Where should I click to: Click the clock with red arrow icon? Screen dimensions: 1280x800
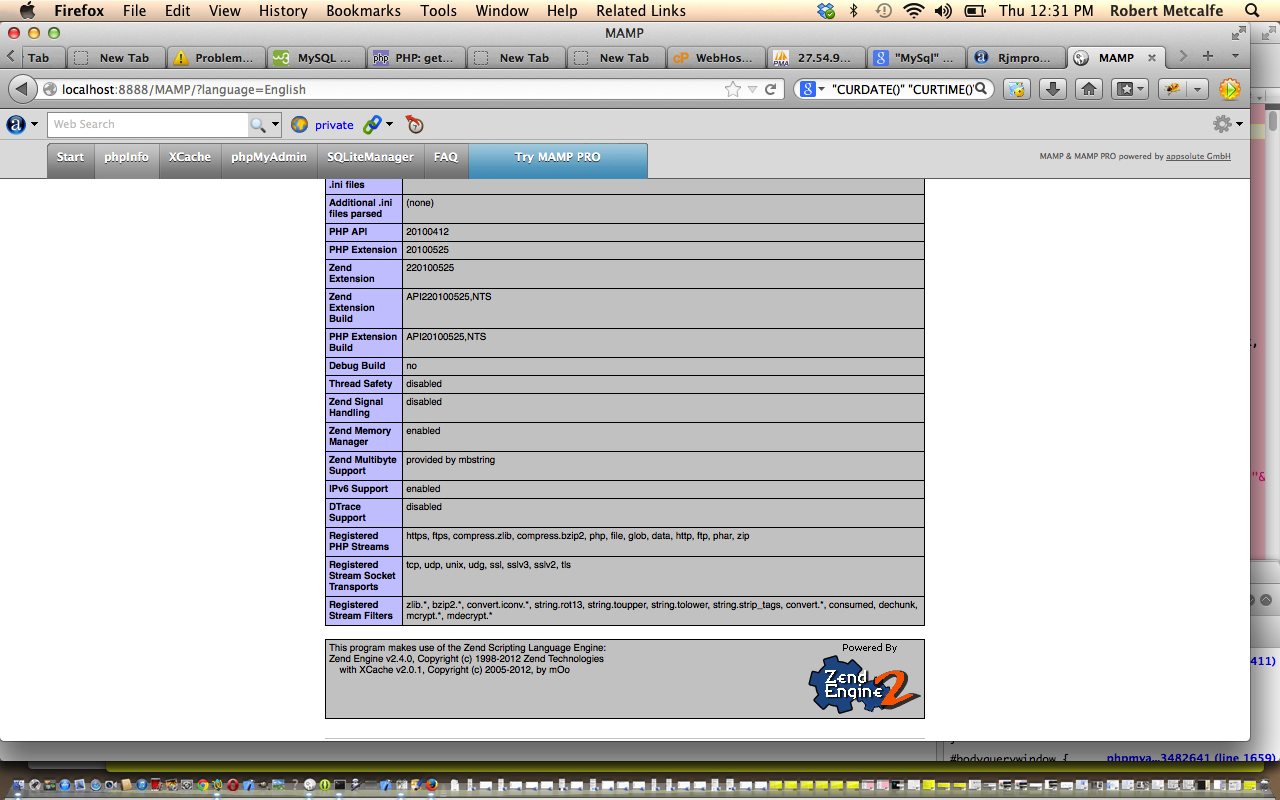click(x=415, y=125)
